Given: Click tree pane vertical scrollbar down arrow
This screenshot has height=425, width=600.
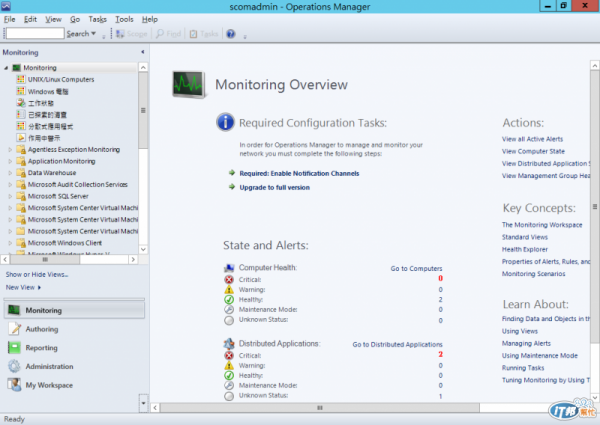Looking at the screenshot, I should pyautogui.click(x=143, y=249).
